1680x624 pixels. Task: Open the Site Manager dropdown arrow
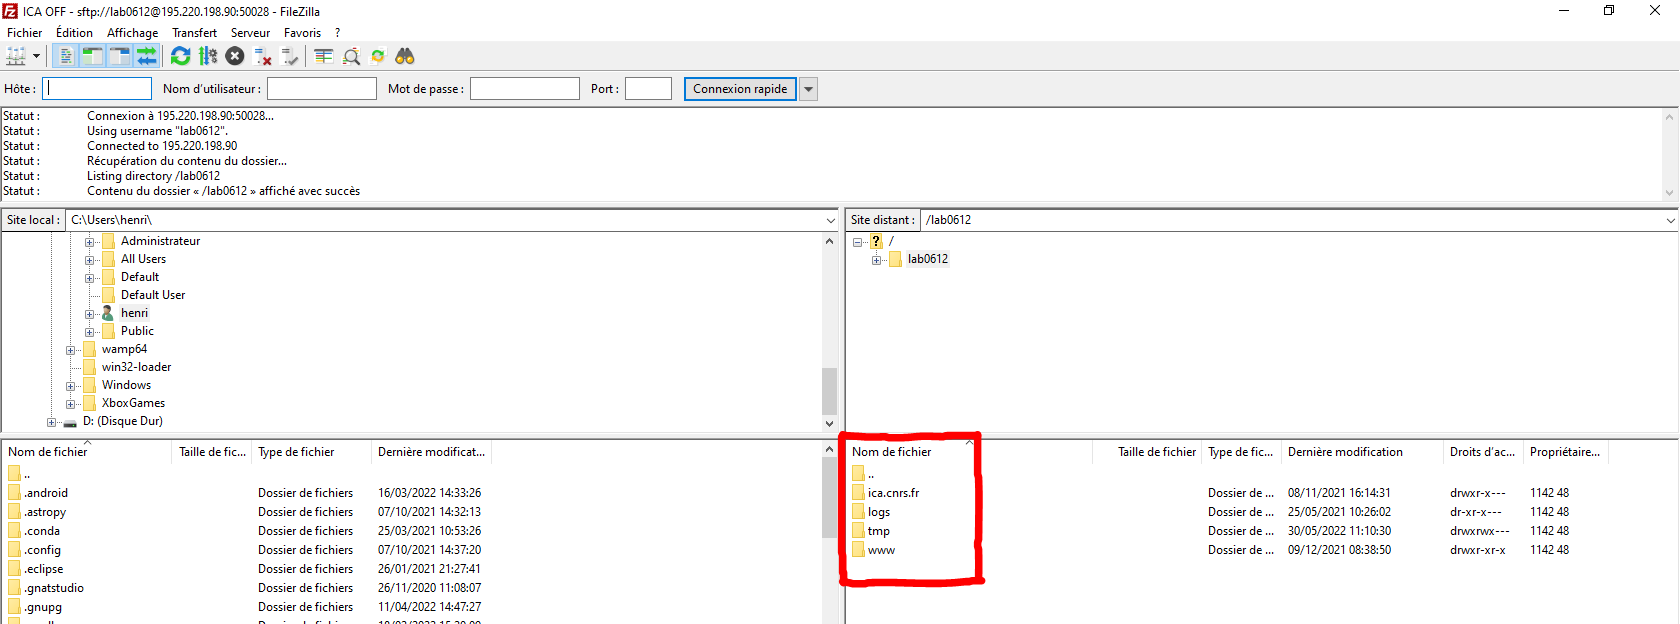tap(36, 56)
